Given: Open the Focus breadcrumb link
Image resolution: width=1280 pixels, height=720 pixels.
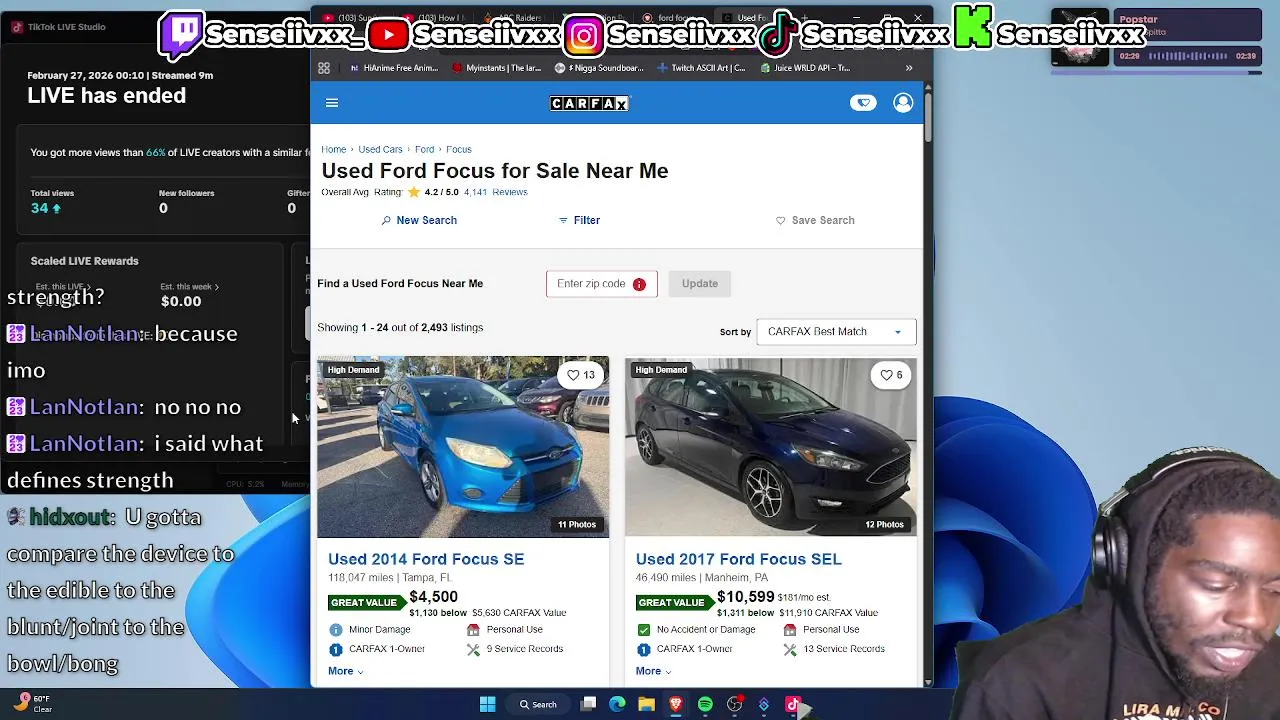Looking at the screenshot, I should click(458, 149).
